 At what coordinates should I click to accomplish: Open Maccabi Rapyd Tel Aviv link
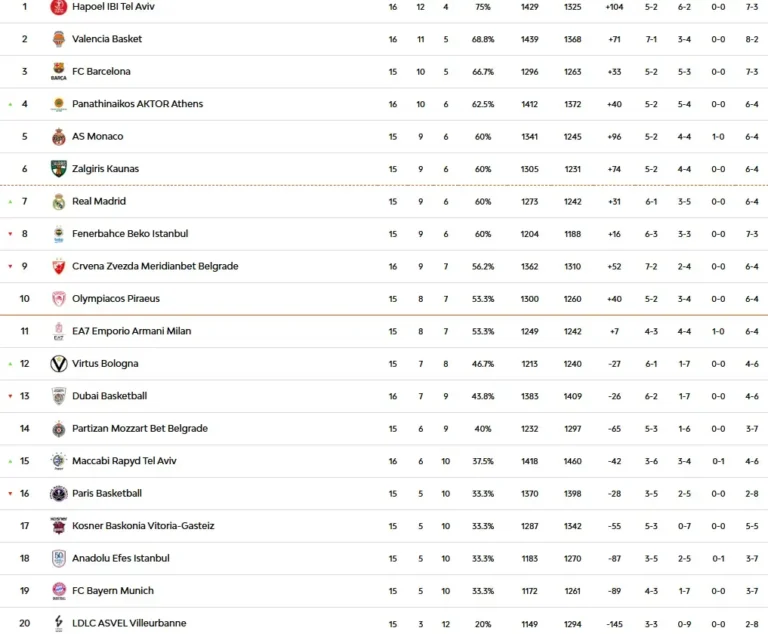124,461
